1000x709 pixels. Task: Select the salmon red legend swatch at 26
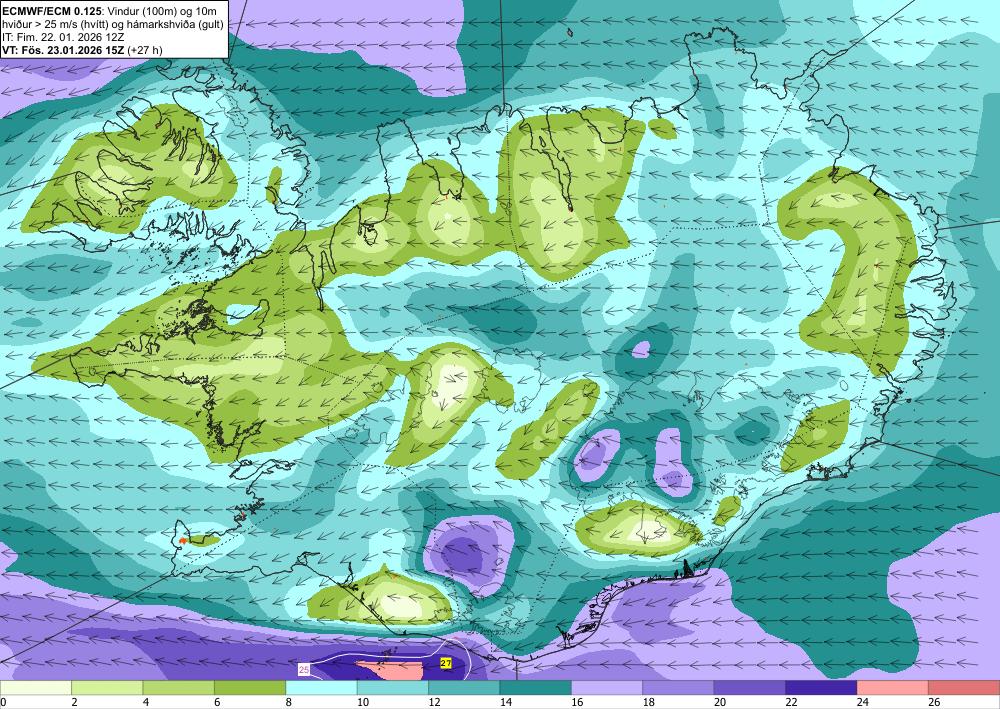click(x=964, y=688)
